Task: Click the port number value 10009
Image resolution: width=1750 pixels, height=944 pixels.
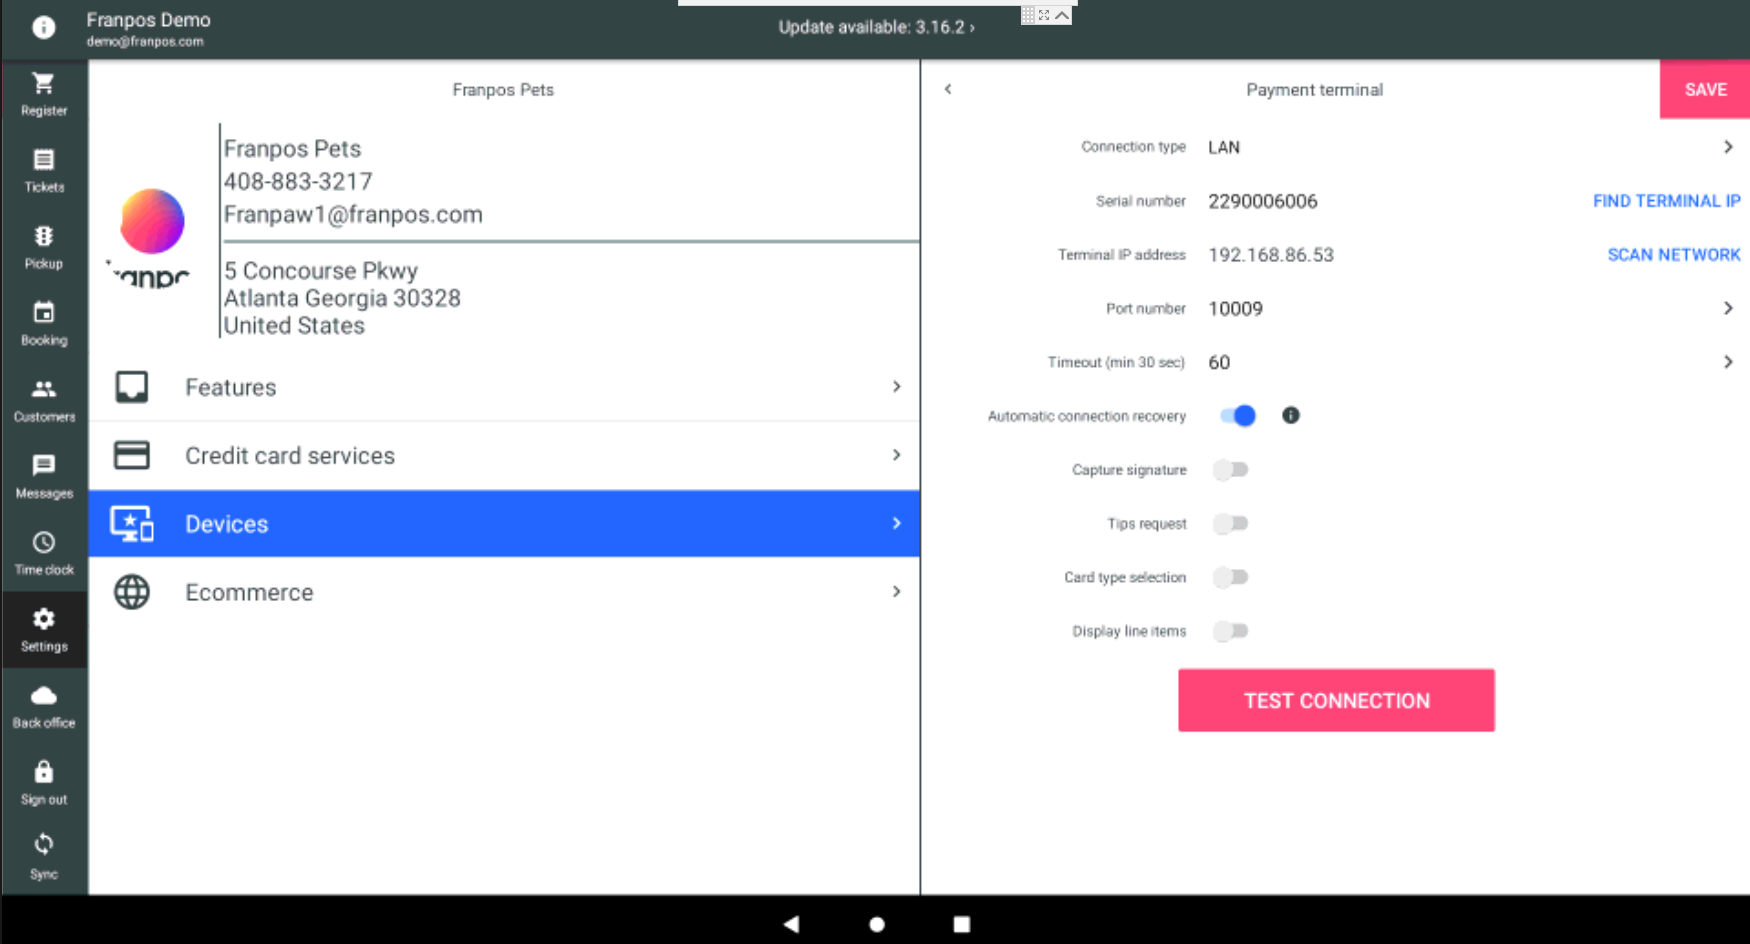Action: [1235, 309]
